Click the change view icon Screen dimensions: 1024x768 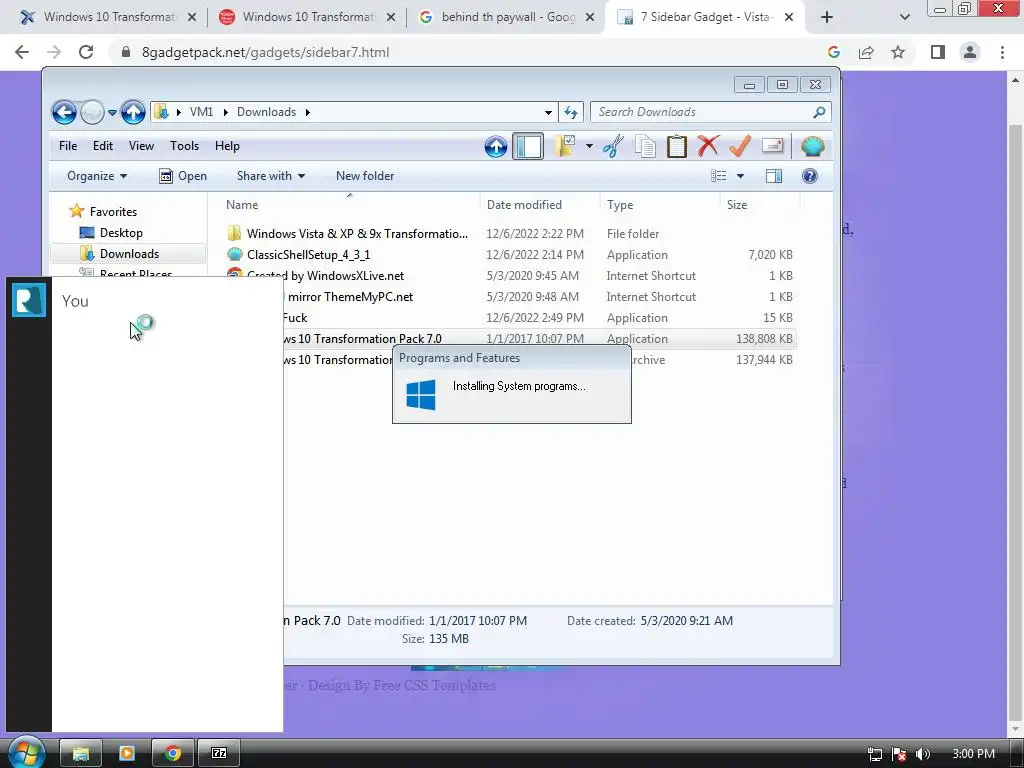point(718,176)
